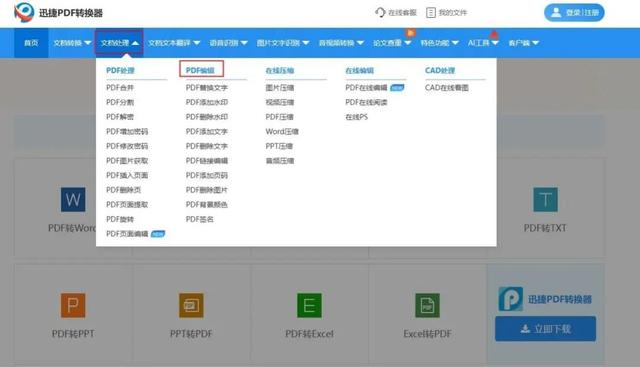
Task: Click the 我的文件 document icon
Action: click(x=431, y=13)
